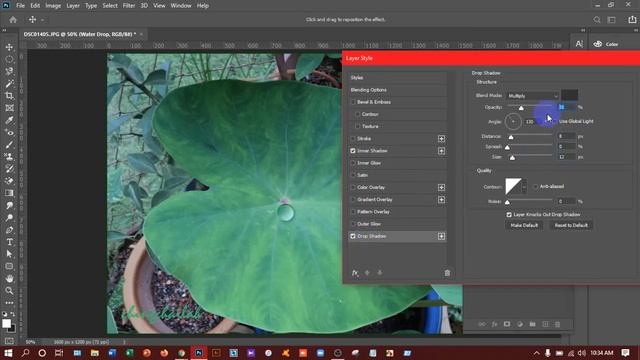
Task: Click the Noise percentage field
Action: 567,201
